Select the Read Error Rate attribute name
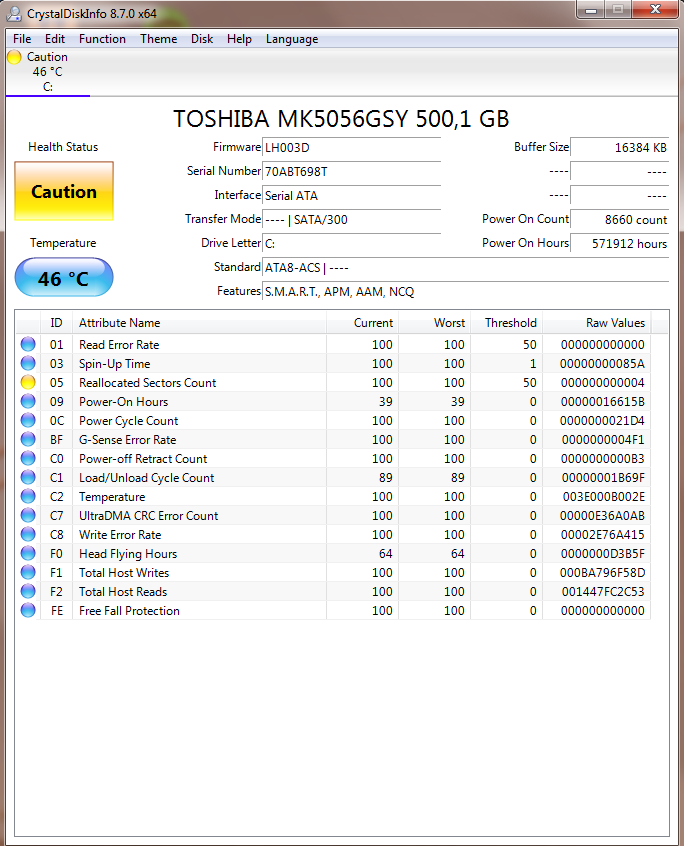The width and height of the screenshot is (684, 846). (119, 345)
